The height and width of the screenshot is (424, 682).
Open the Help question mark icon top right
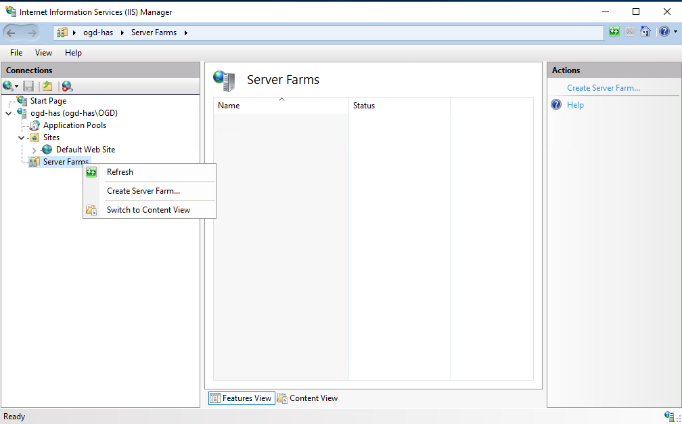tap(664, 32)
